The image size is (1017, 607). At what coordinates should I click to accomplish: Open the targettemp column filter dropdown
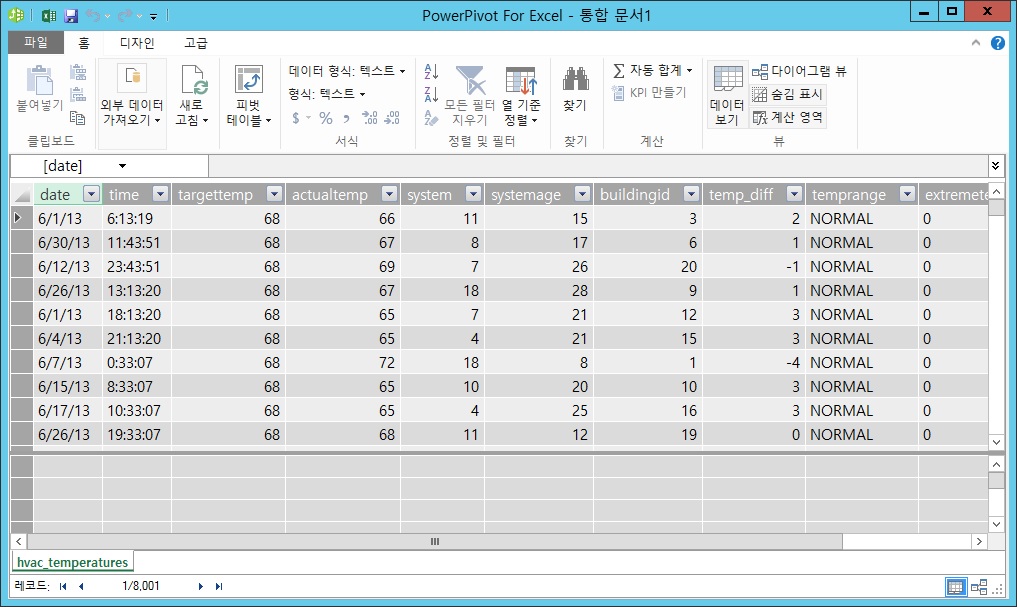tap(274, 194)
